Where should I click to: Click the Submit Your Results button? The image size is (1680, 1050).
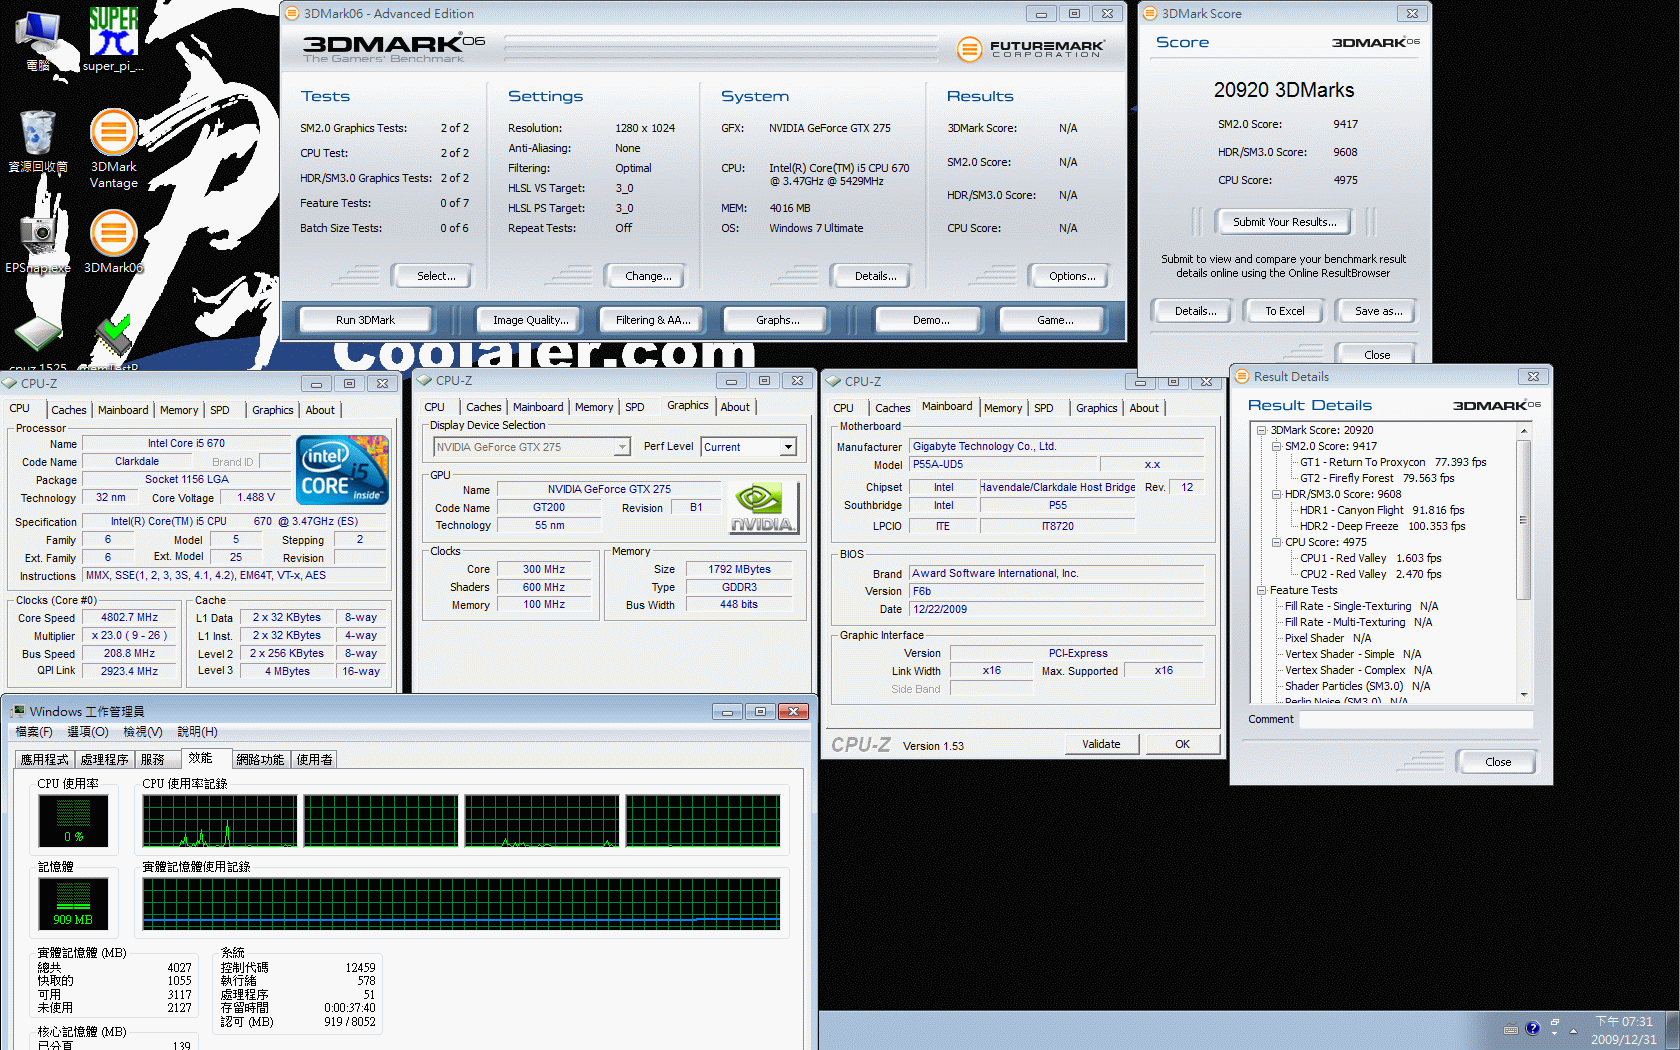tap(1283, 222)
